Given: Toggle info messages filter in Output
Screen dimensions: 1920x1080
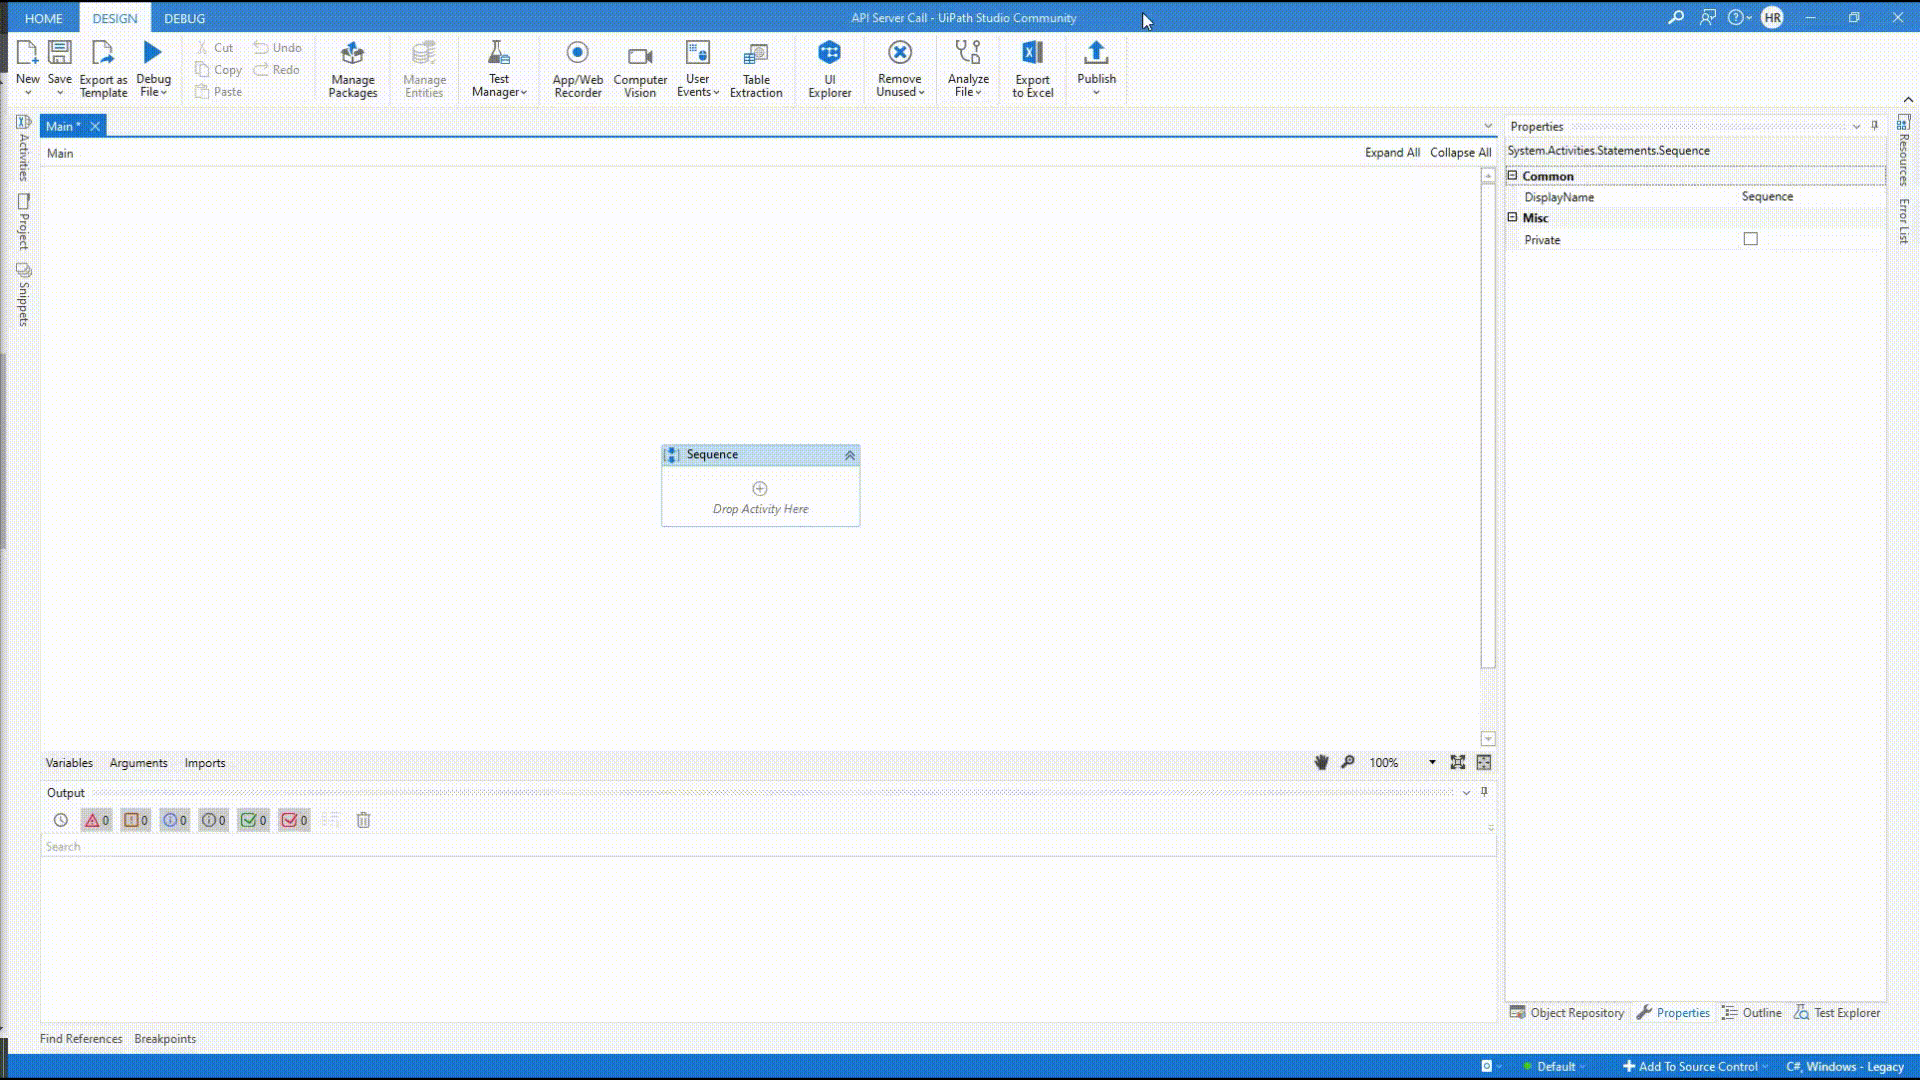Looking at the screenshot, I should point(175,820).
